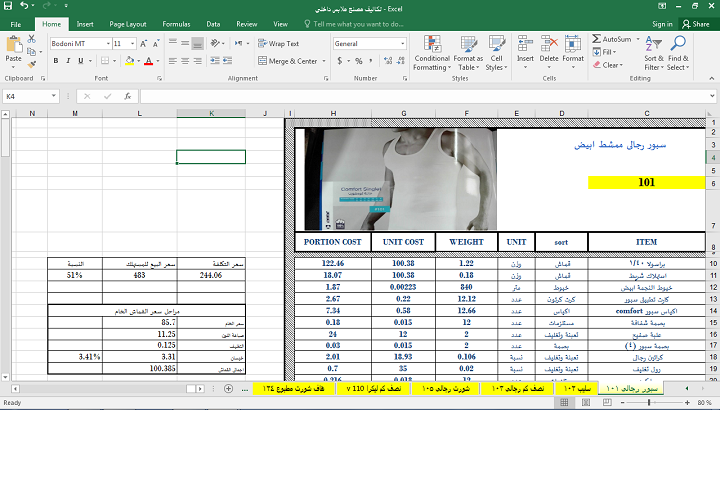This screenshot has width=720, height=480.
Task: Increase font size with the larger A icon
Action: 144,44
